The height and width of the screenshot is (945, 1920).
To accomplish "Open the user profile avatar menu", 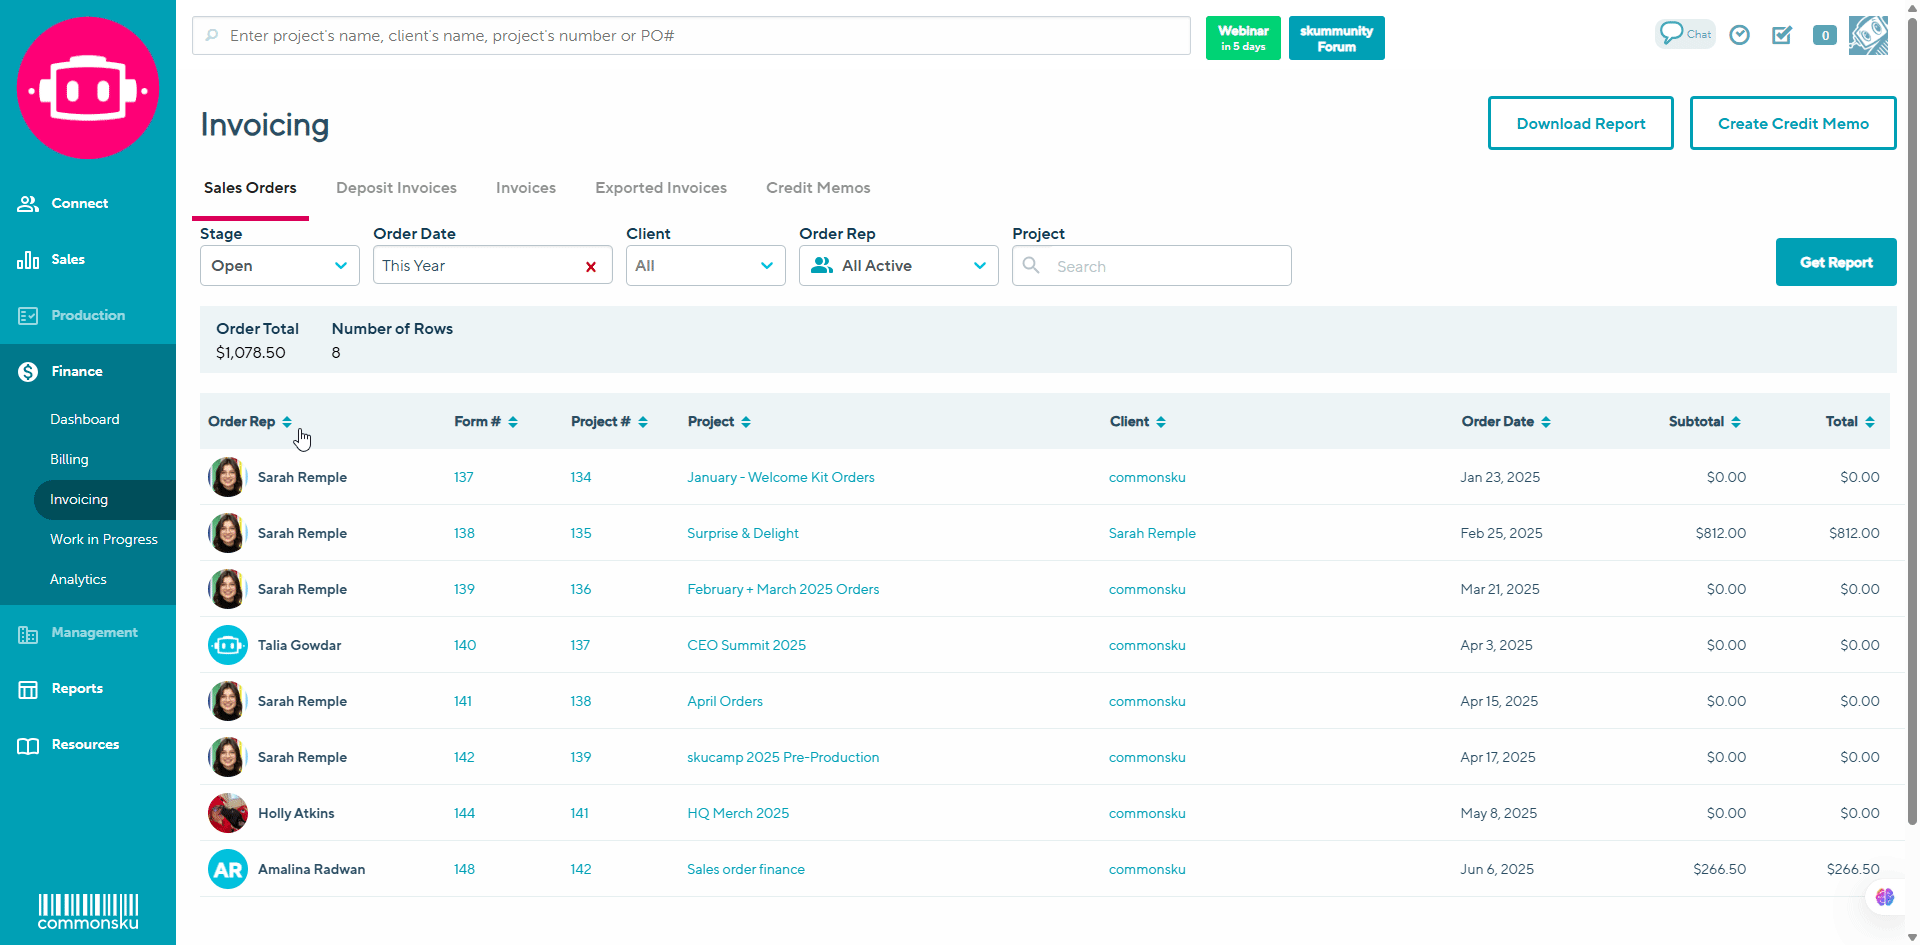I will (1868, 35).
